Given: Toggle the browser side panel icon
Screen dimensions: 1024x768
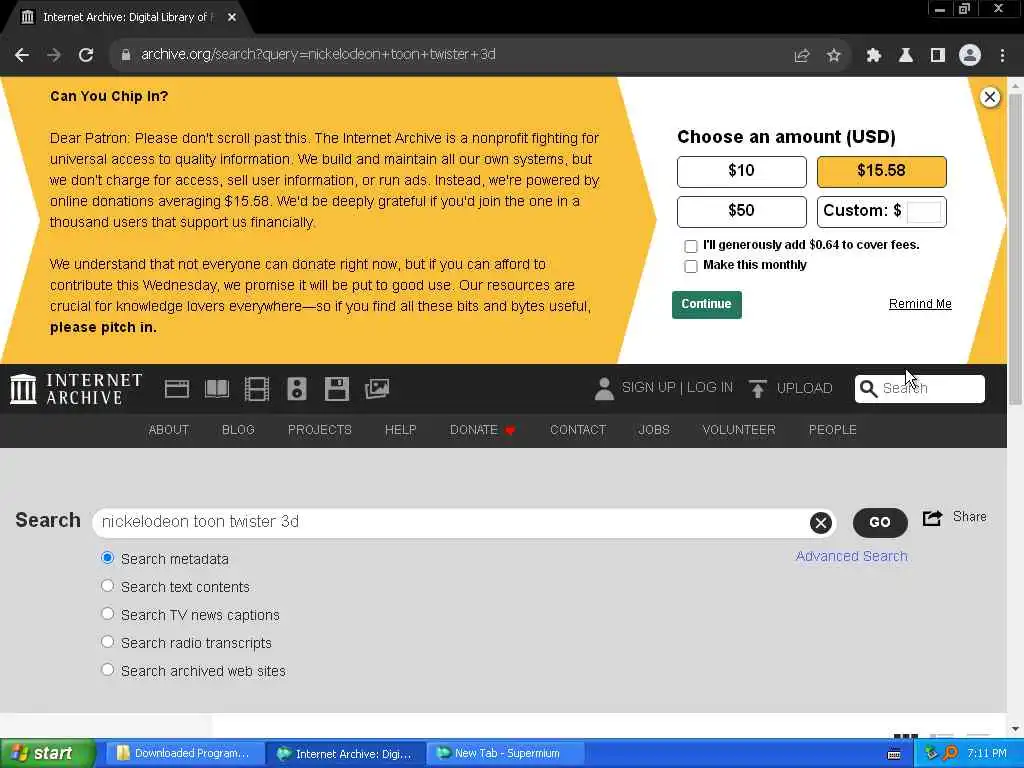Looking at the screenshot, I should [x=938, y=56].
